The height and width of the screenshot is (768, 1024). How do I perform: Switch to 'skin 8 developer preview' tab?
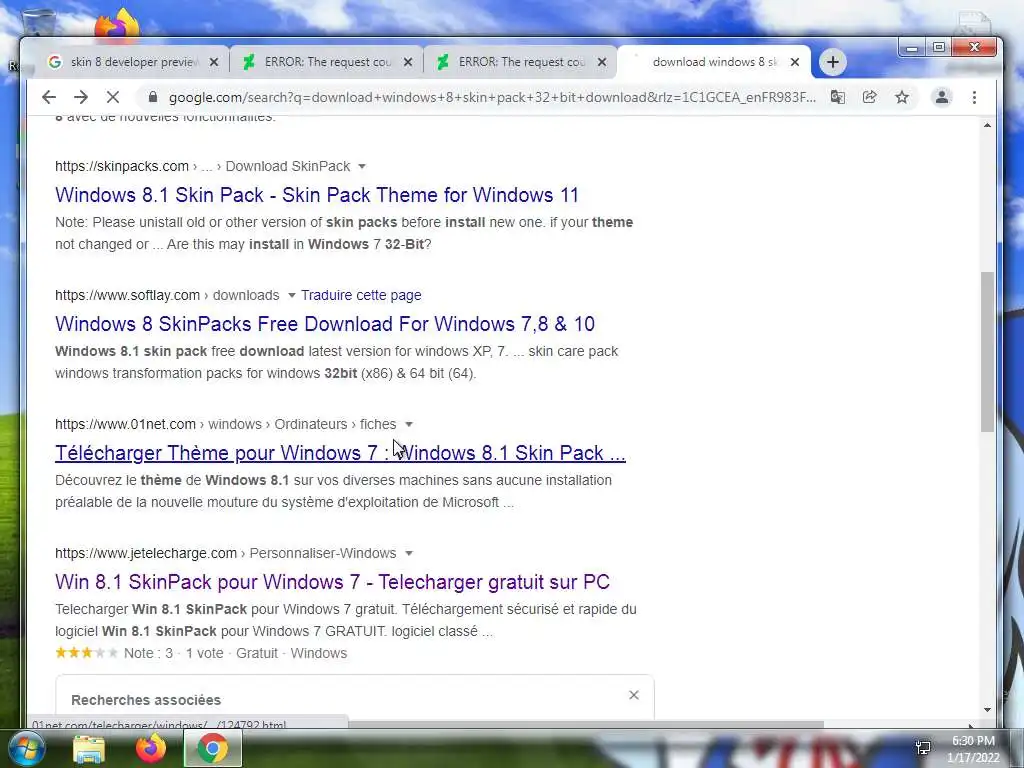pyautogui.click(x=134, y=62)
